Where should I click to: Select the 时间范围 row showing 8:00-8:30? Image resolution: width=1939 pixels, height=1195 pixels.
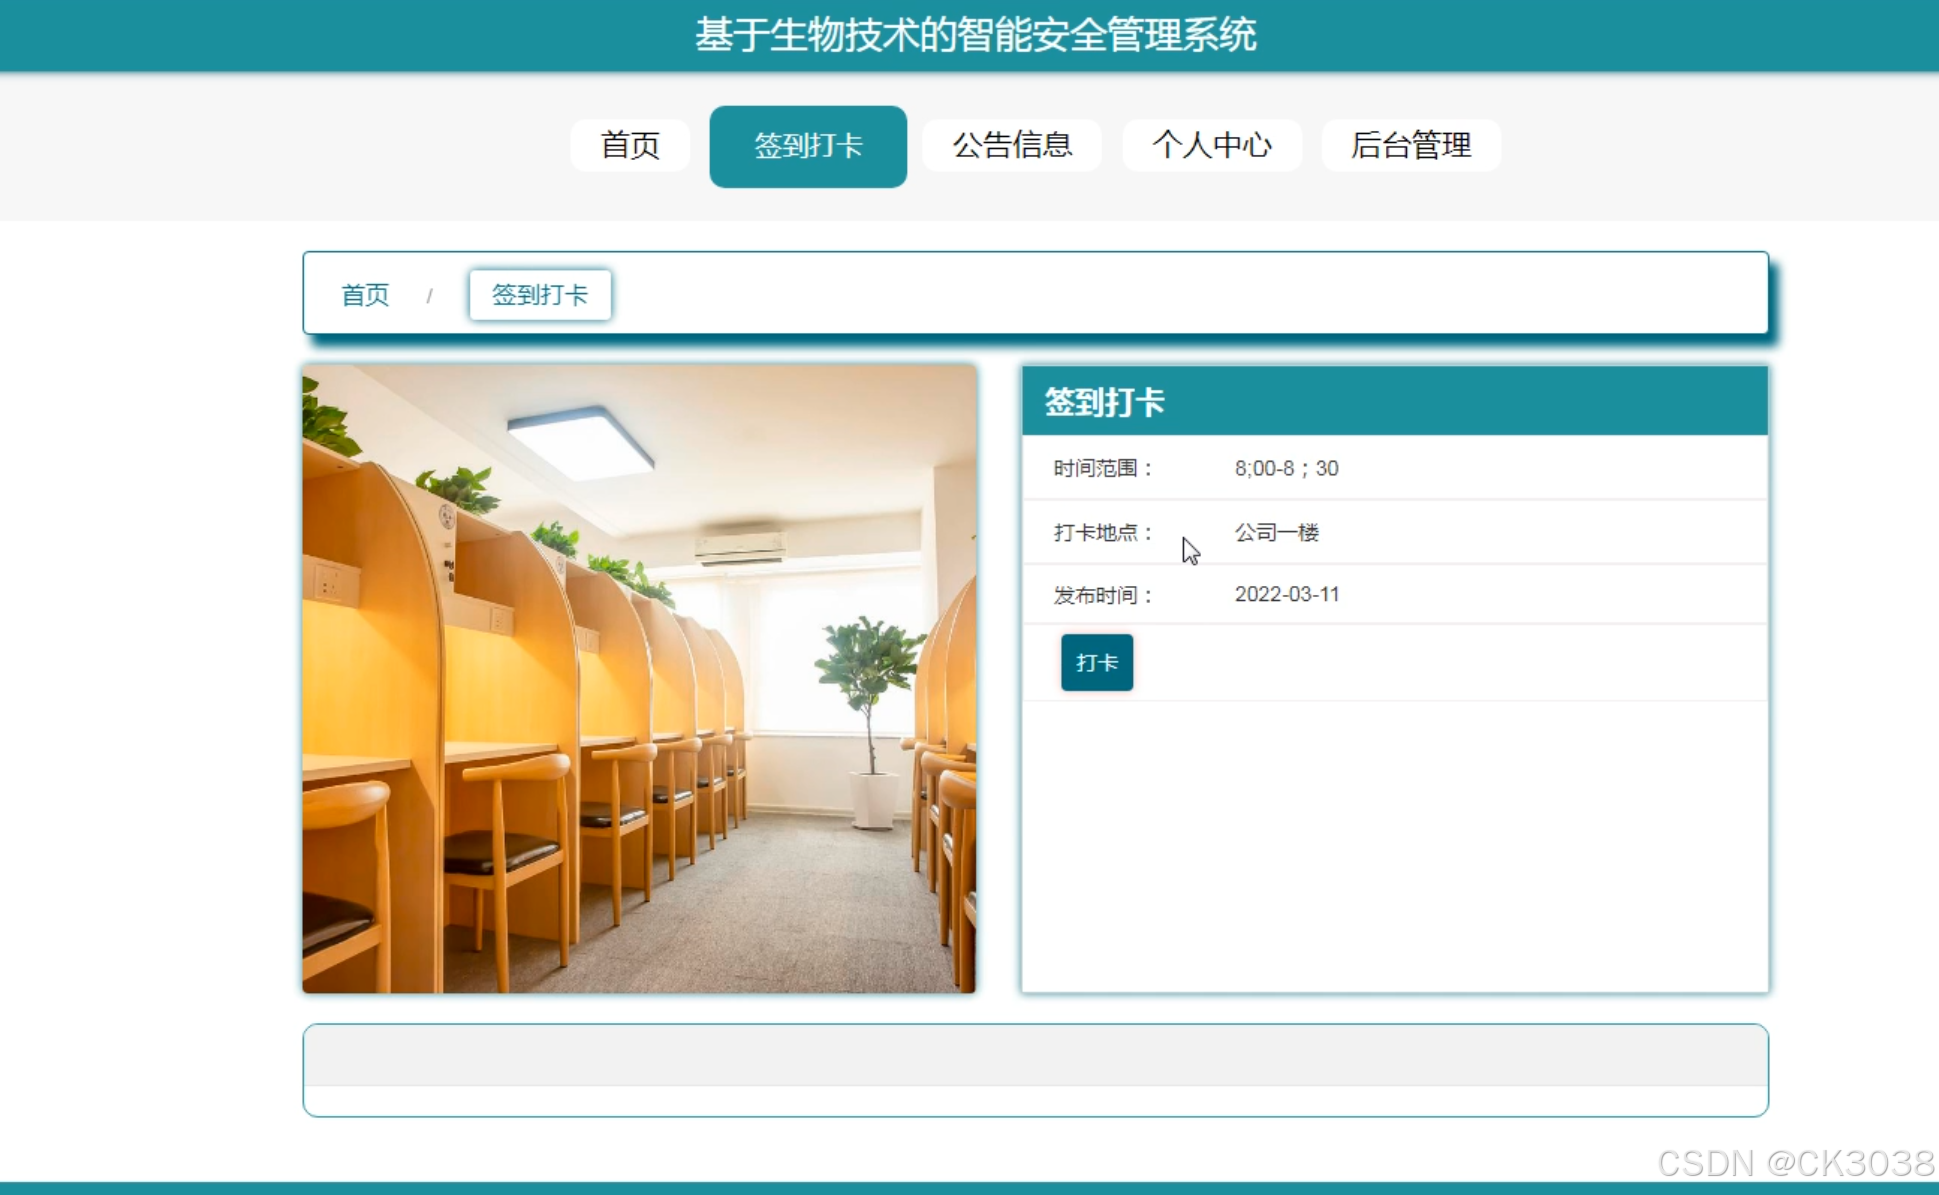[x=1288, y=468]
